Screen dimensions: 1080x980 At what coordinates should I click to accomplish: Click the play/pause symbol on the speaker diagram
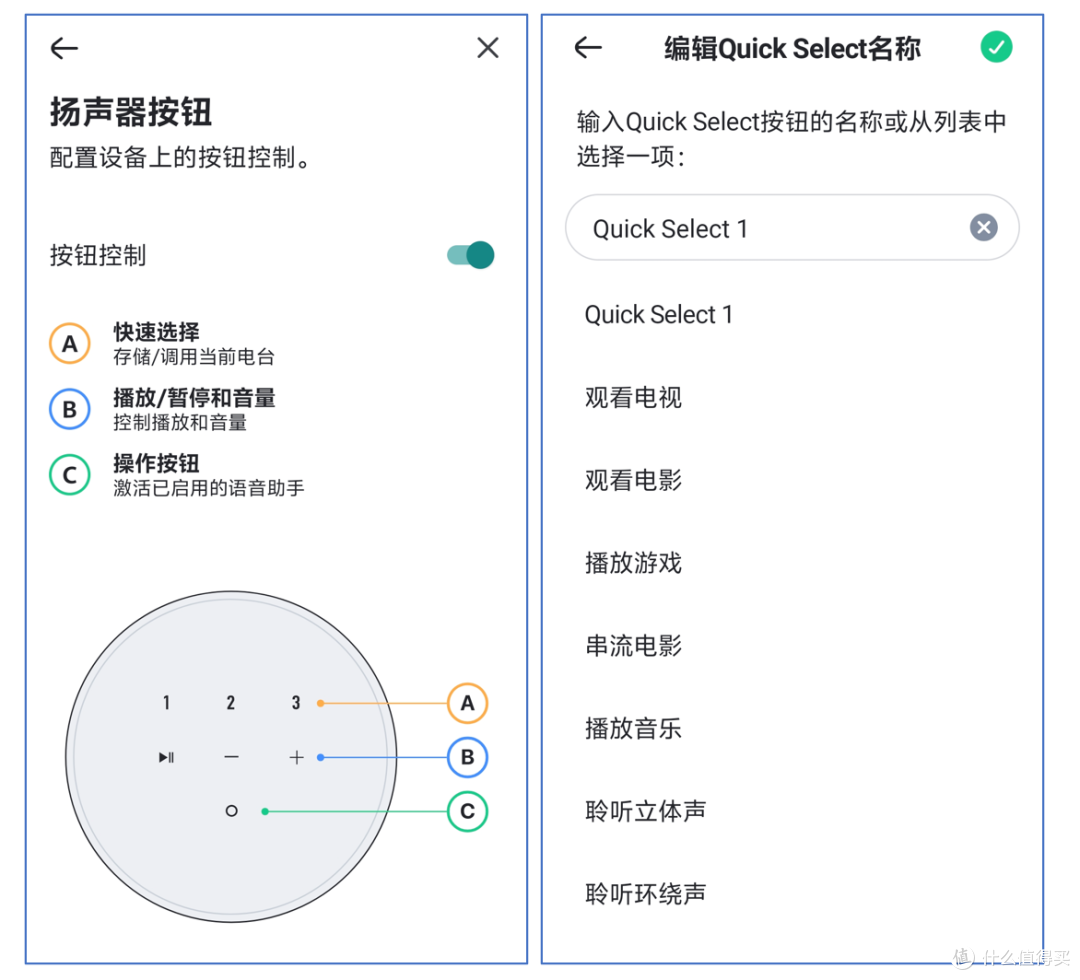166,758
